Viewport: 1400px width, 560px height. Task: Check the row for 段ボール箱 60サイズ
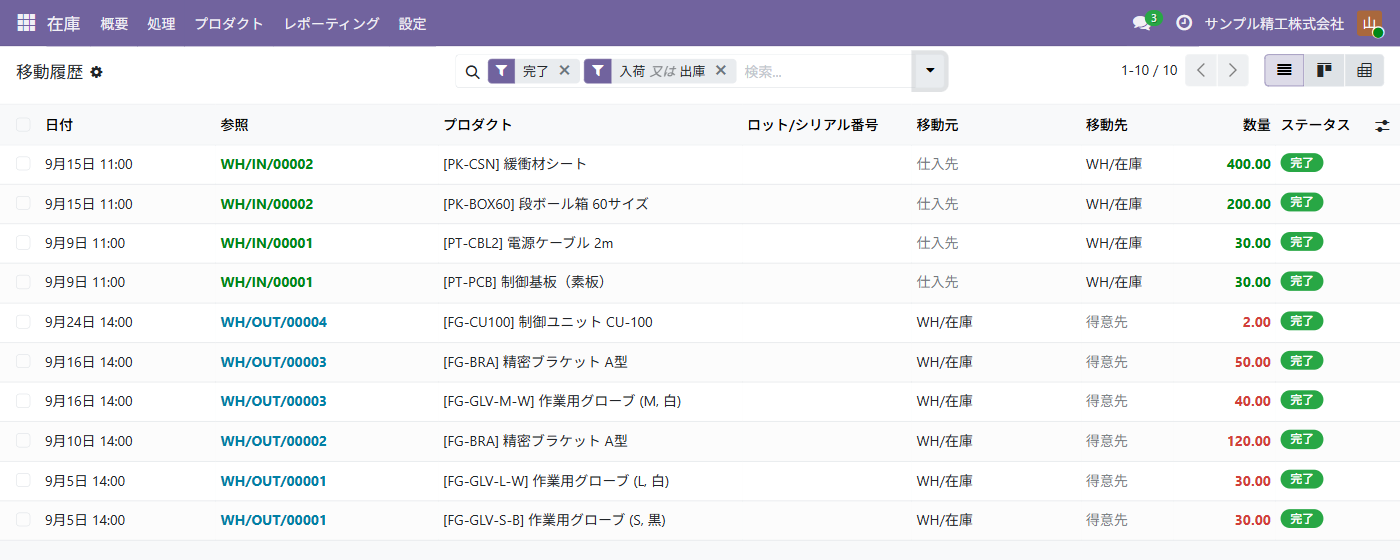pos(23,203)
